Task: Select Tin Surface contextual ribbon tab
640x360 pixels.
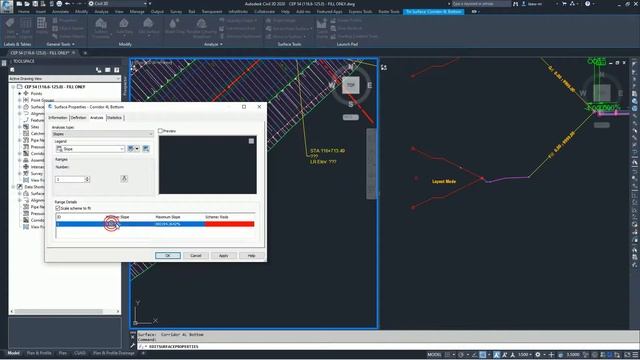Action: click(x=433, y=11)
